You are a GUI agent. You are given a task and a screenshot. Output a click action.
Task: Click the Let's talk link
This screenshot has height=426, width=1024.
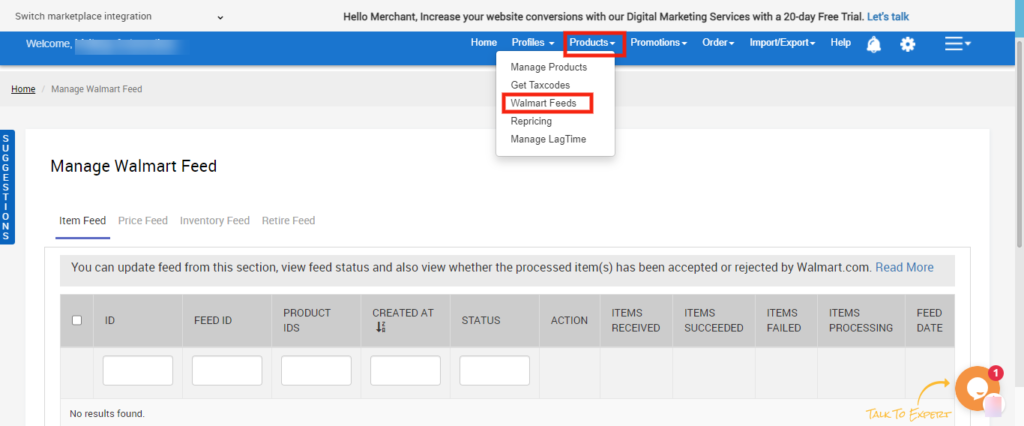click(x=887, y=17)
